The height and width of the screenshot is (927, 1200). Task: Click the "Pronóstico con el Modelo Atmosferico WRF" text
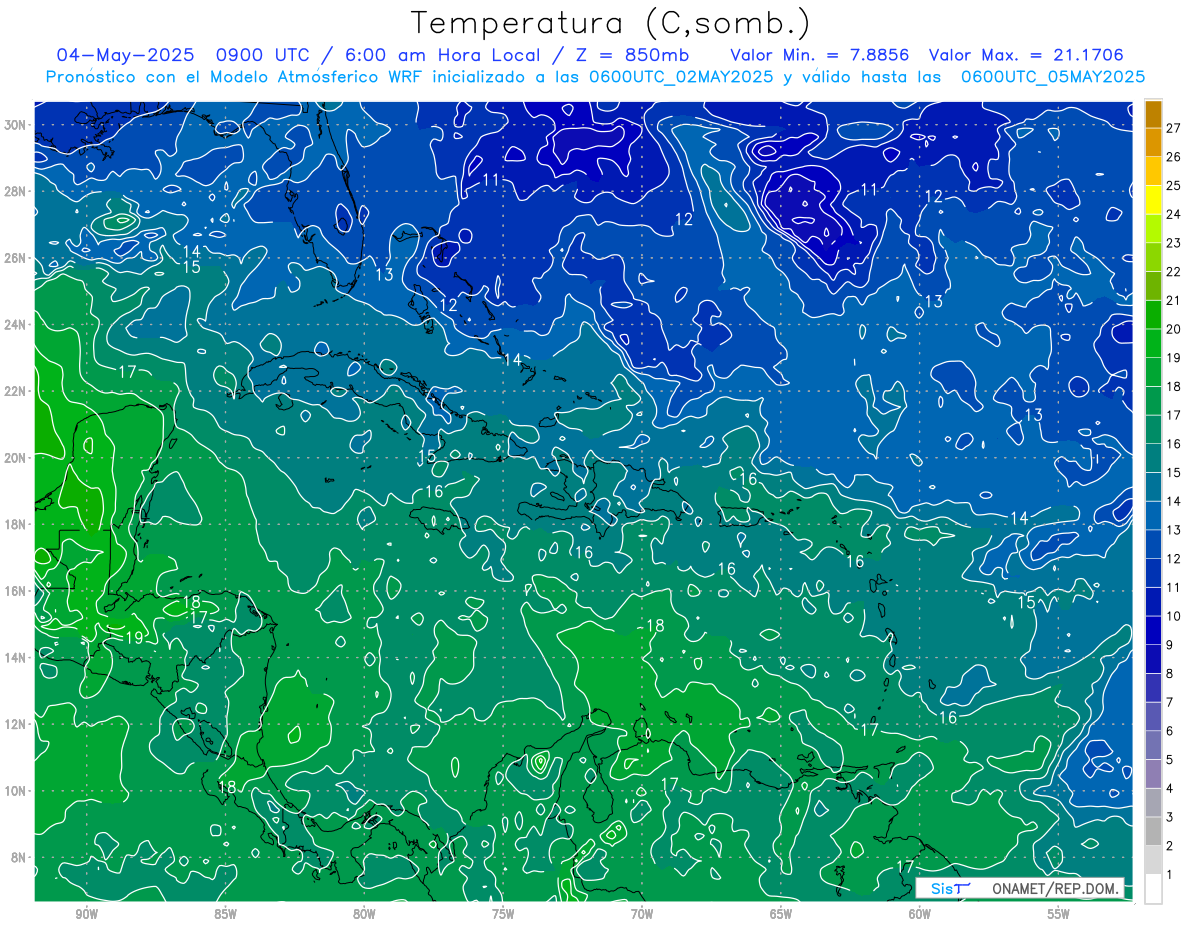point(234,77)
